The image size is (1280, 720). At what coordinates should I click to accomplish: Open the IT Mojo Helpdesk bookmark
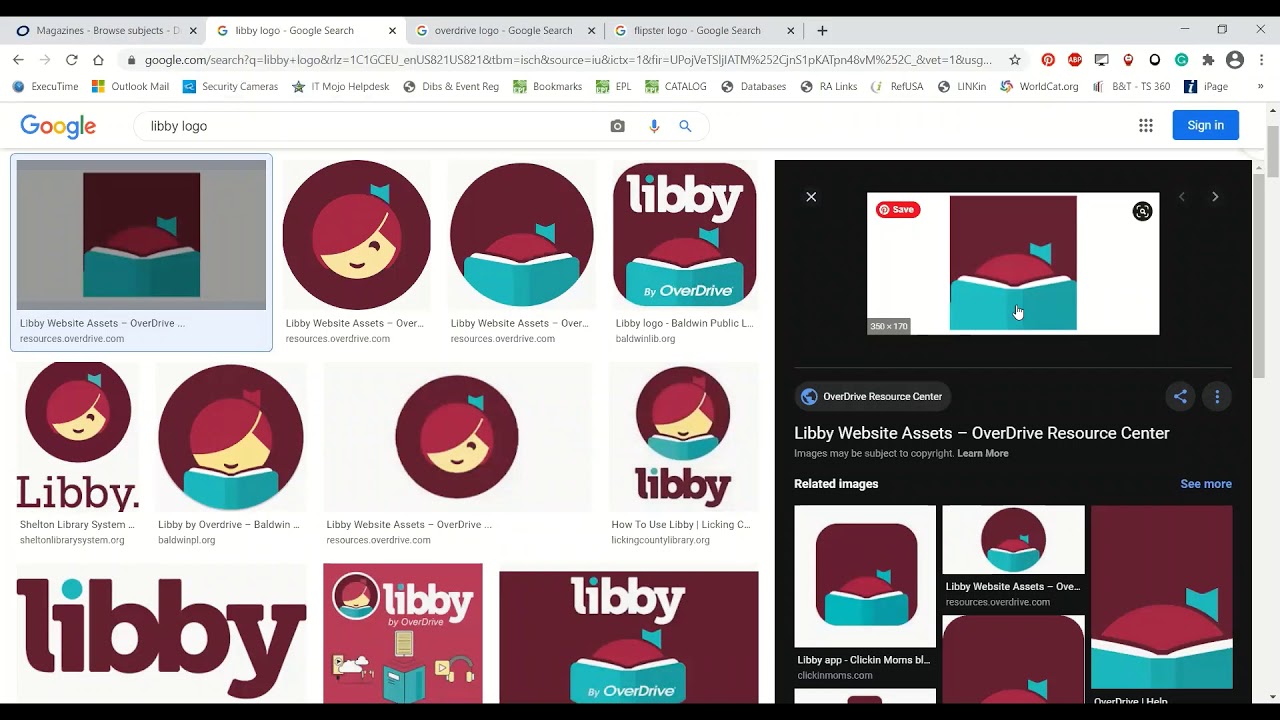pyautogui.click(x=341, y=86)
